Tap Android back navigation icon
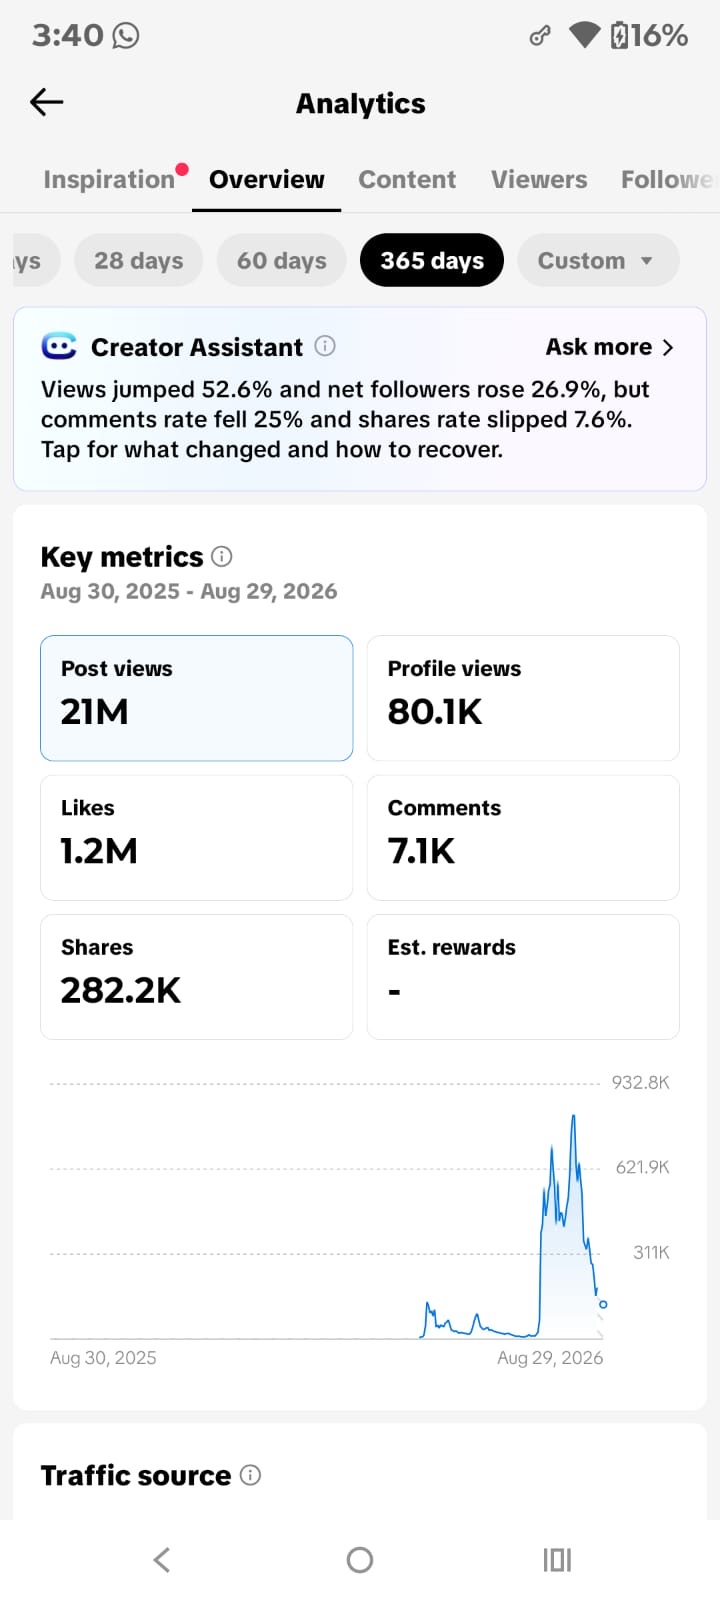The width and height of the screenshot is (720, 1600). [x=162, y=1559]
